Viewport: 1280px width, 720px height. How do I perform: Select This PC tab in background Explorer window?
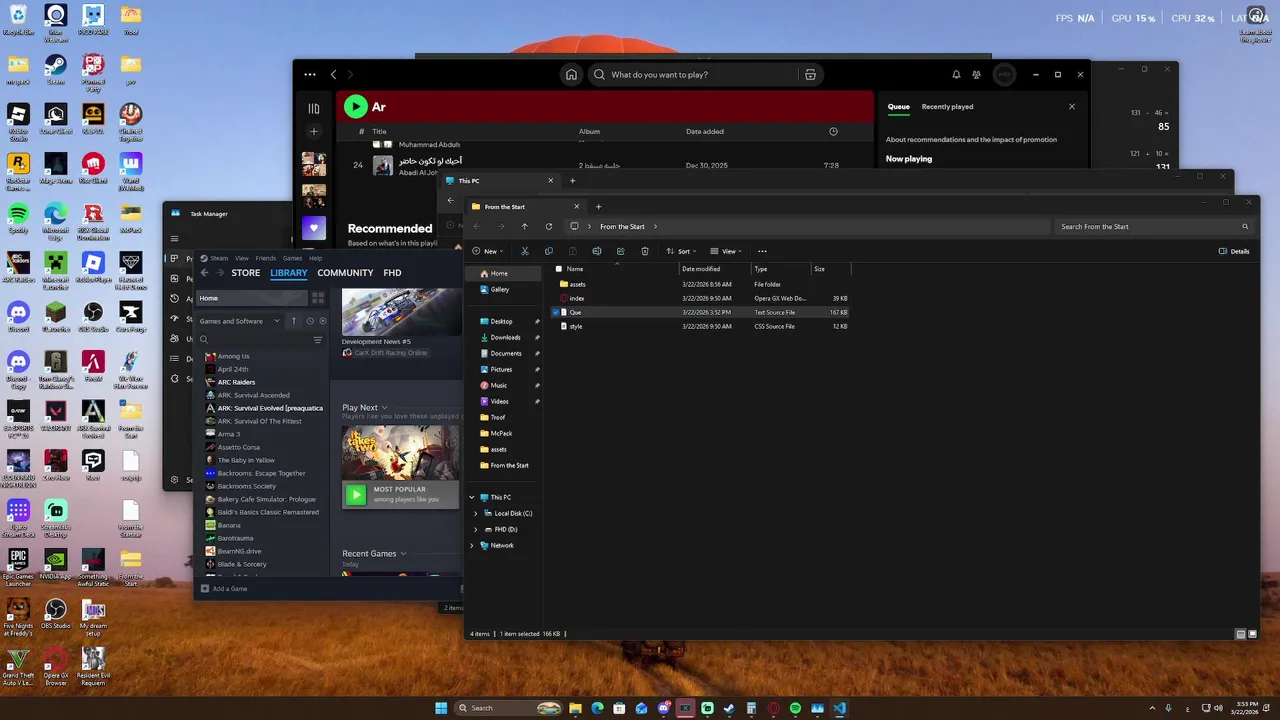pos(499,181)
